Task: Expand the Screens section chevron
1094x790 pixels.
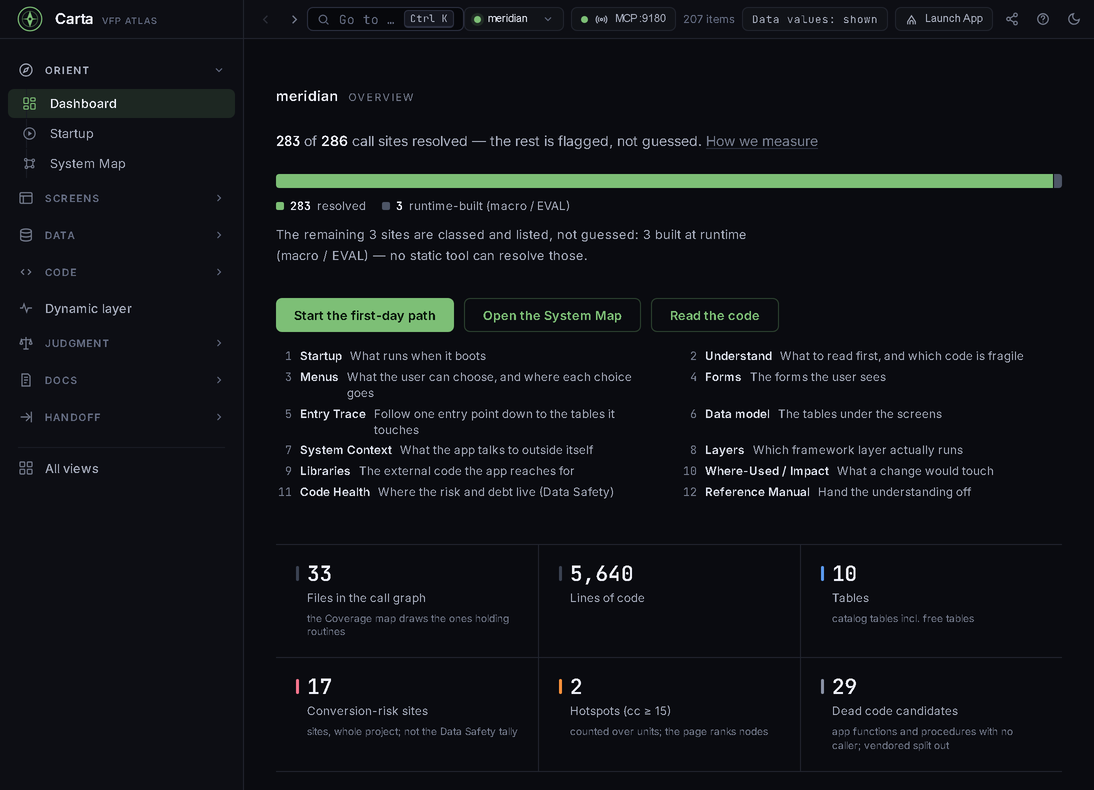Action: [219, 198]
